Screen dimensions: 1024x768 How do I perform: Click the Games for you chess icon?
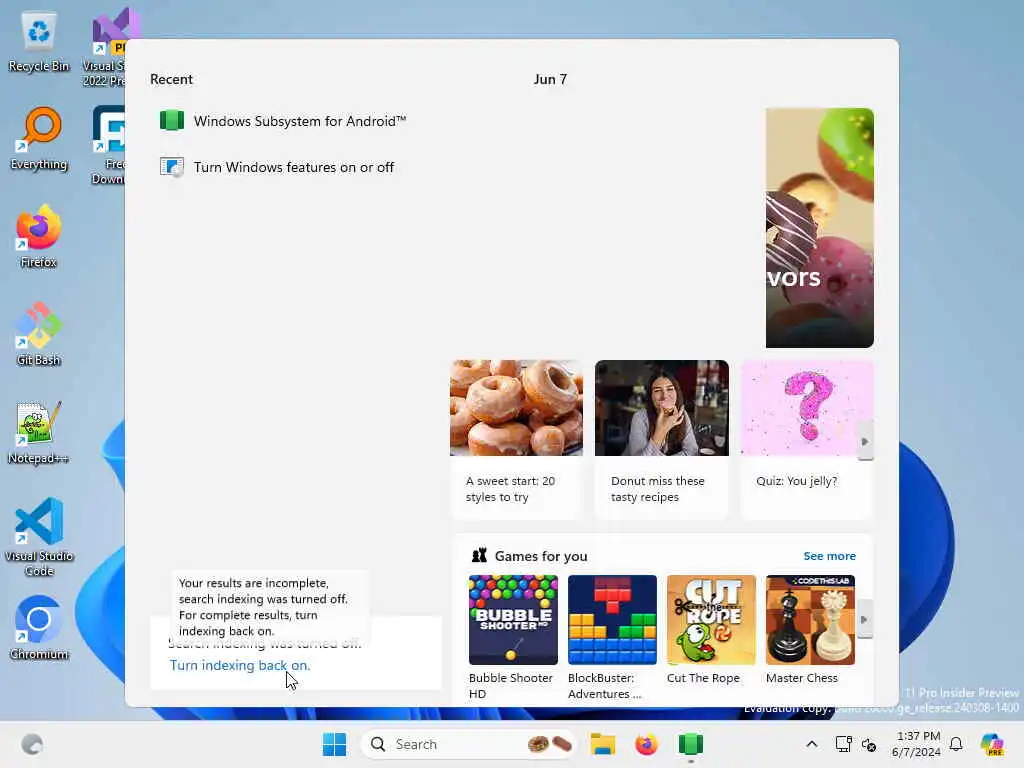pyautogui.click(x=479, y=556)
